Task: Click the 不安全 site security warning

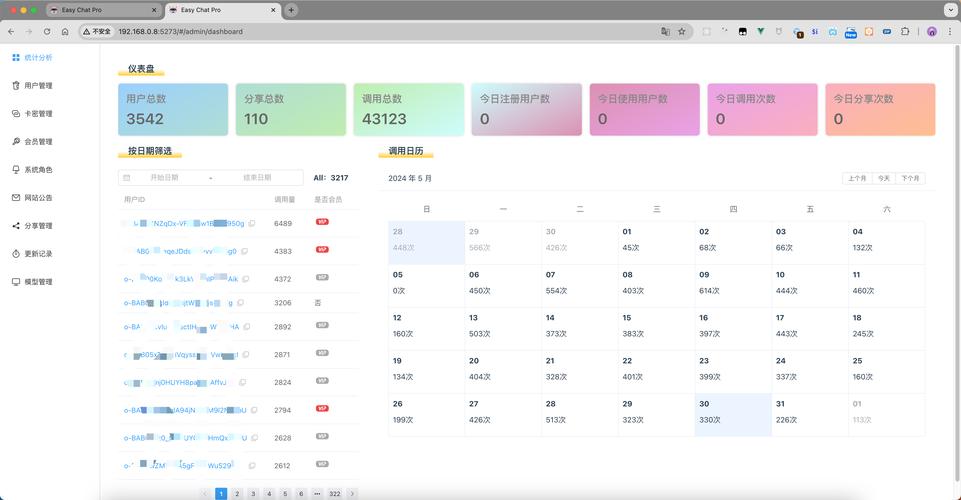Action: tap(97, 31)
